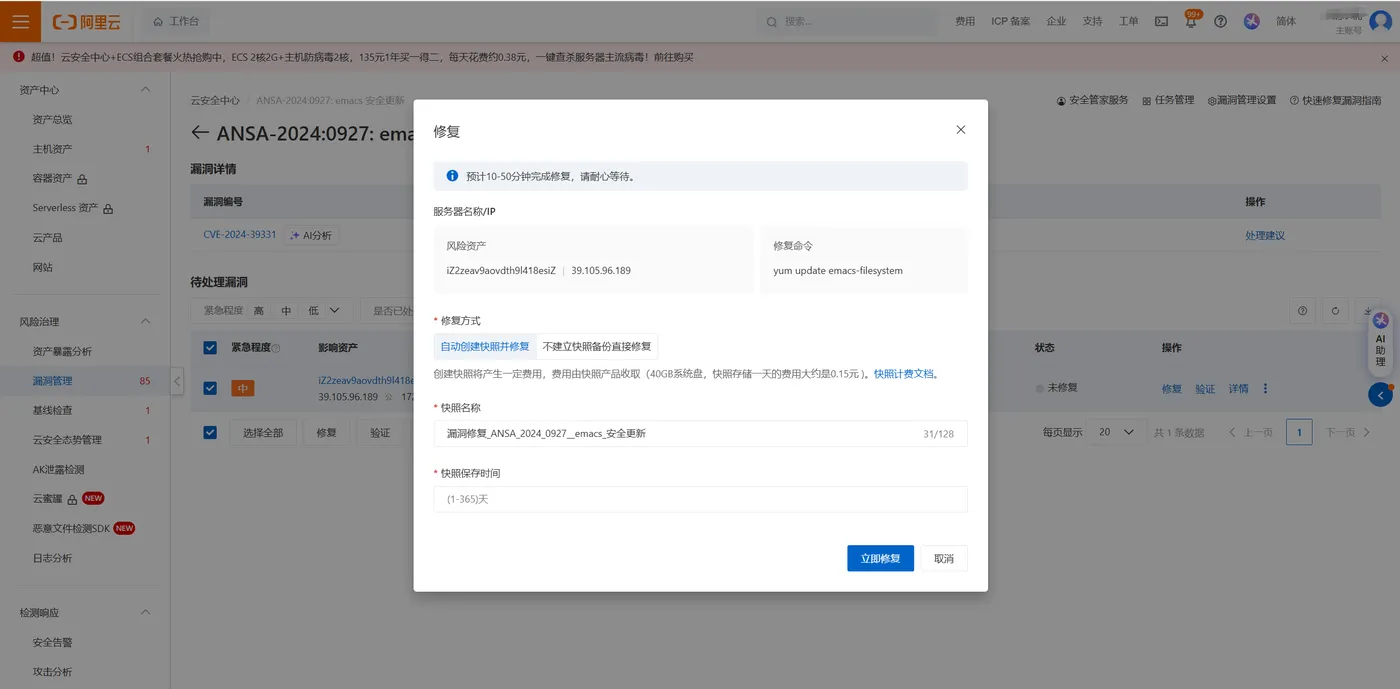The image size is (1400, 689).
Task: Dismiss the promotional banner
Action: pyautogui.click(x=1384, y=58)
